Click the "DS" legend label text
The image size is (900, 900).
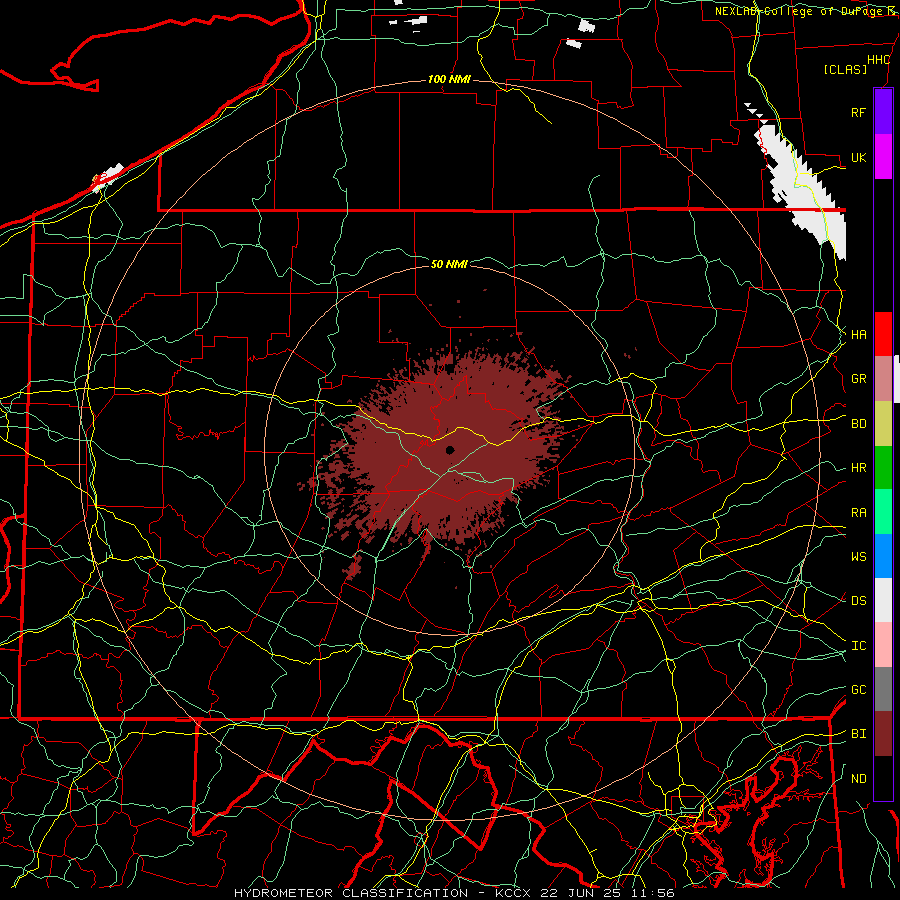(858, 601)
